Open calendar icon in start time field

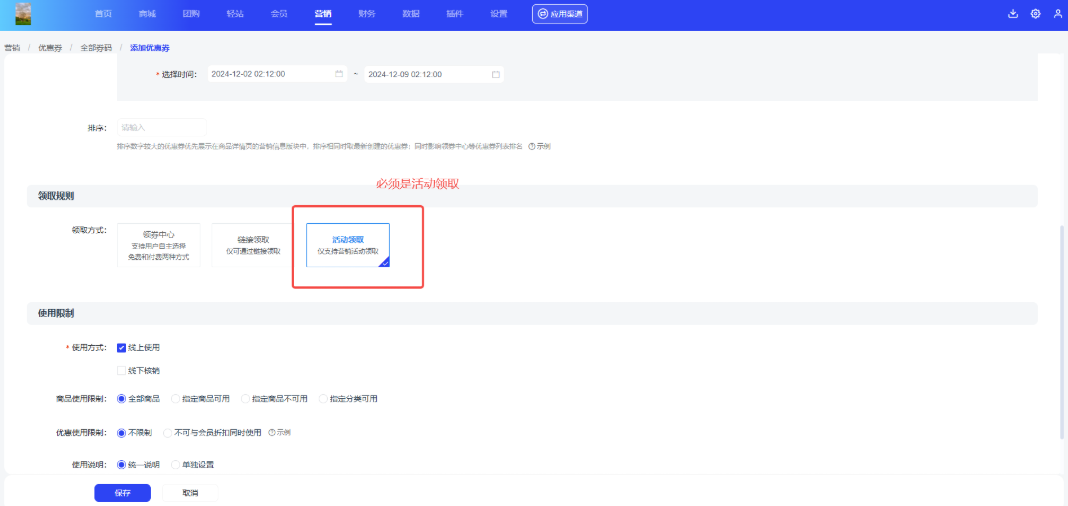pos(339,74)
